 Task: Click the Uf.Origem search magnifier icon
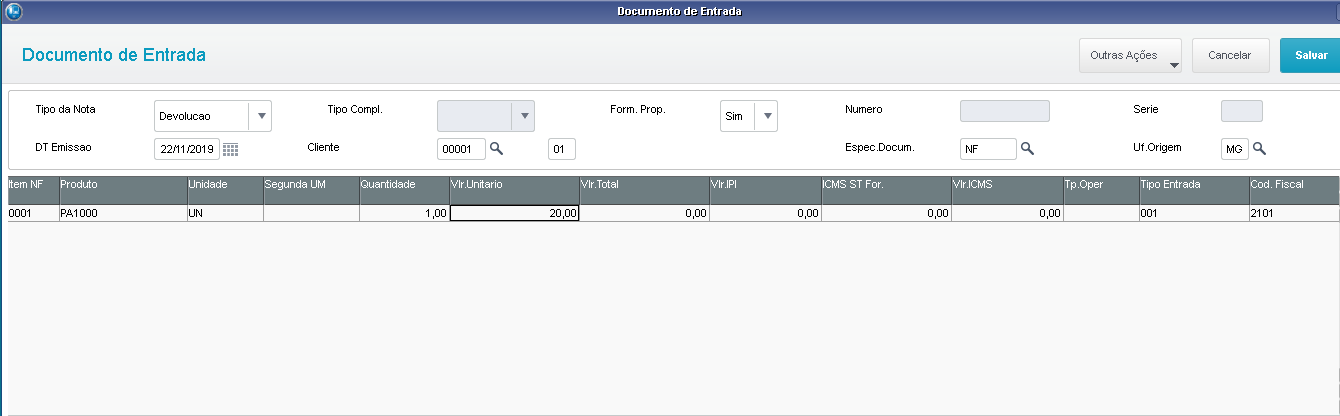pos(1260,149)
